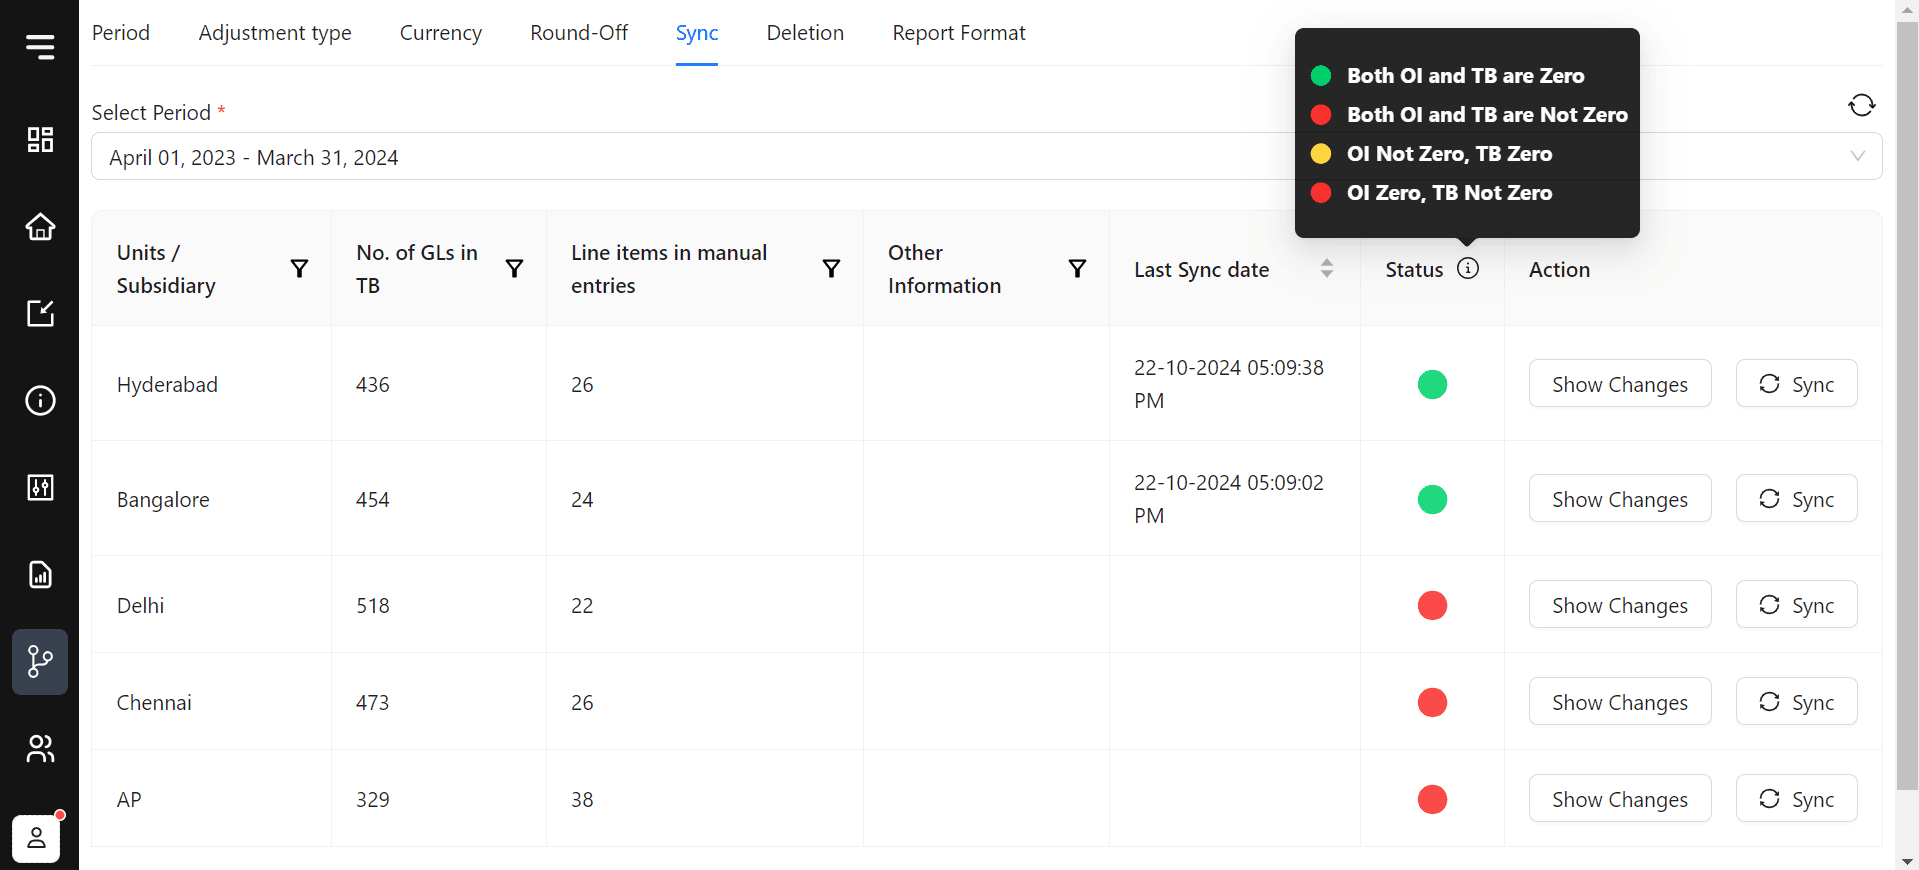Click Hyderabad's green status dot
This screenshot has height=870, width=1919.
point(1432,384)
